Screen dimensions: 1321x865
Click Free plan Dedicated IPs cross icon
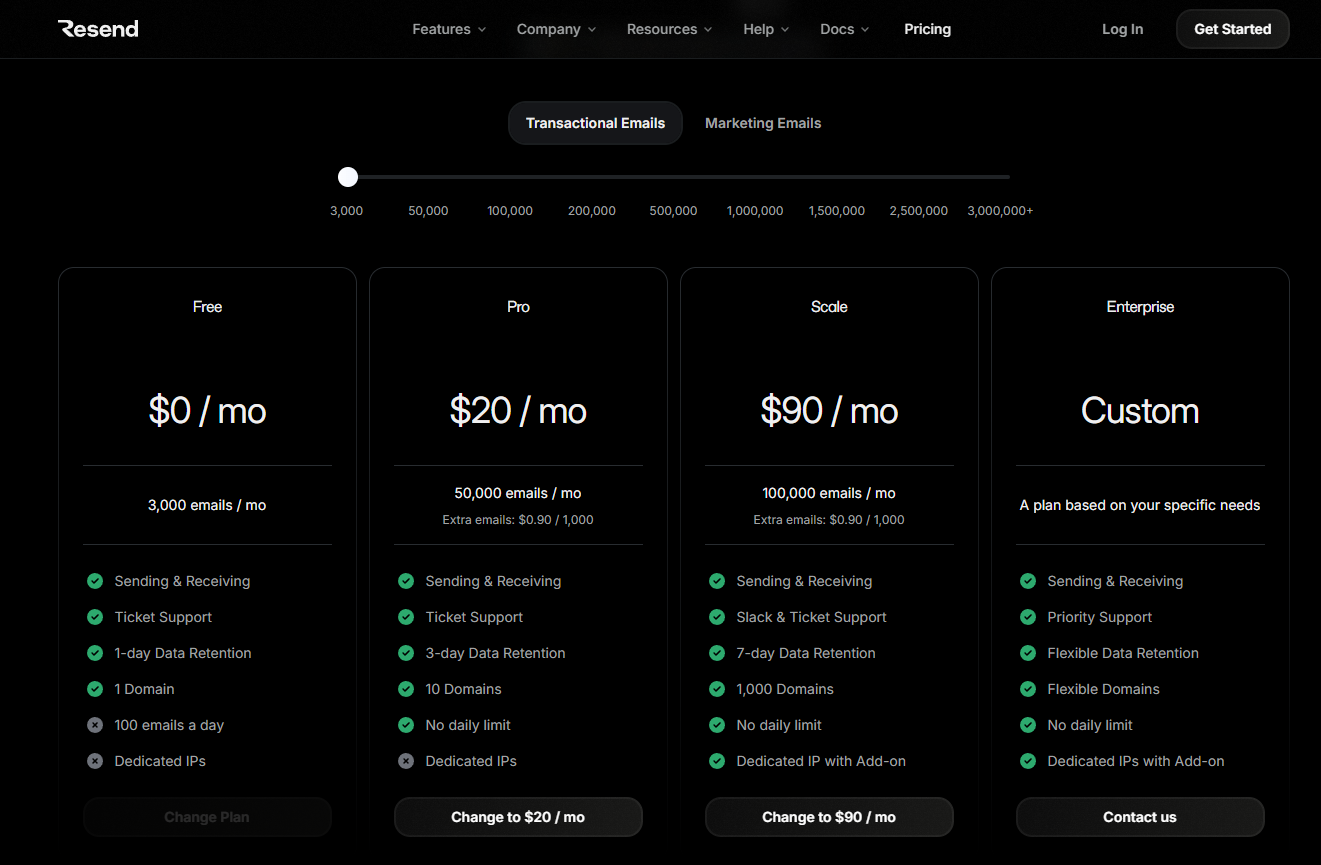(x=95, y=761)
